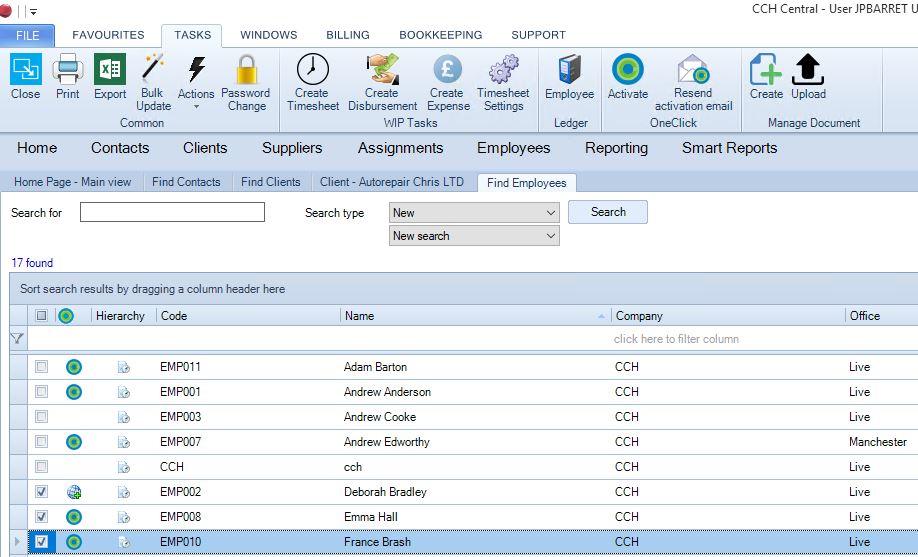Click the Company column filter field
918x557 pixels.
728,339
